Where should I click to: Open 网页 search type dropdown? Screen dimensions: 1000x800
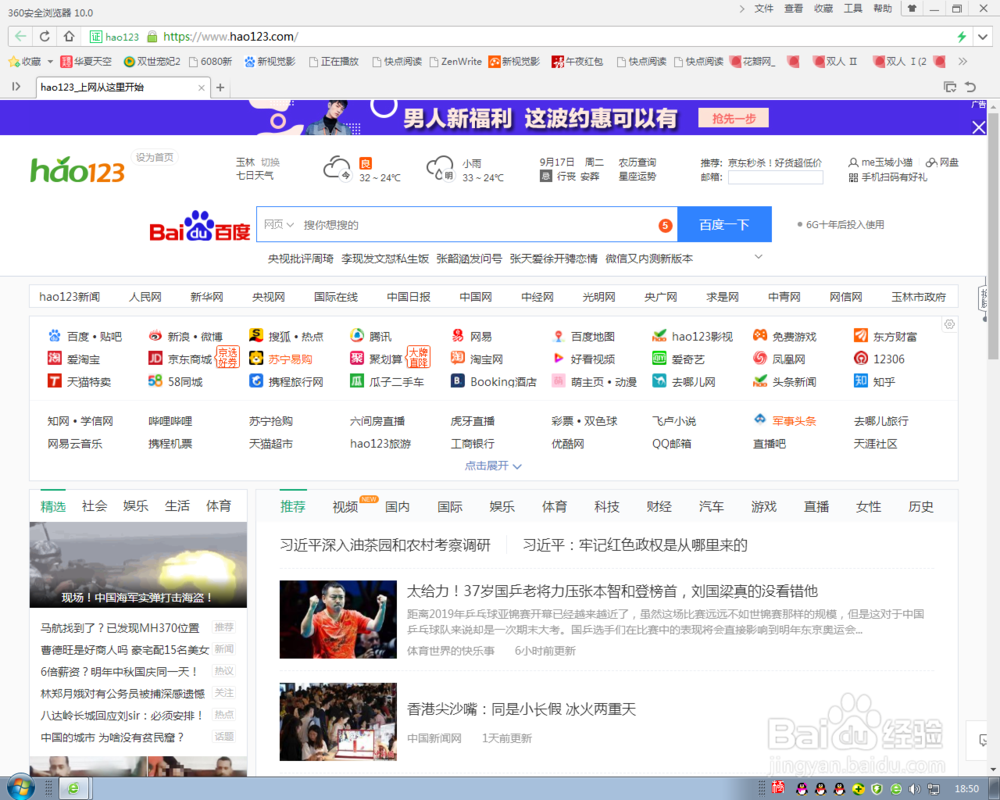coord(279,225)
